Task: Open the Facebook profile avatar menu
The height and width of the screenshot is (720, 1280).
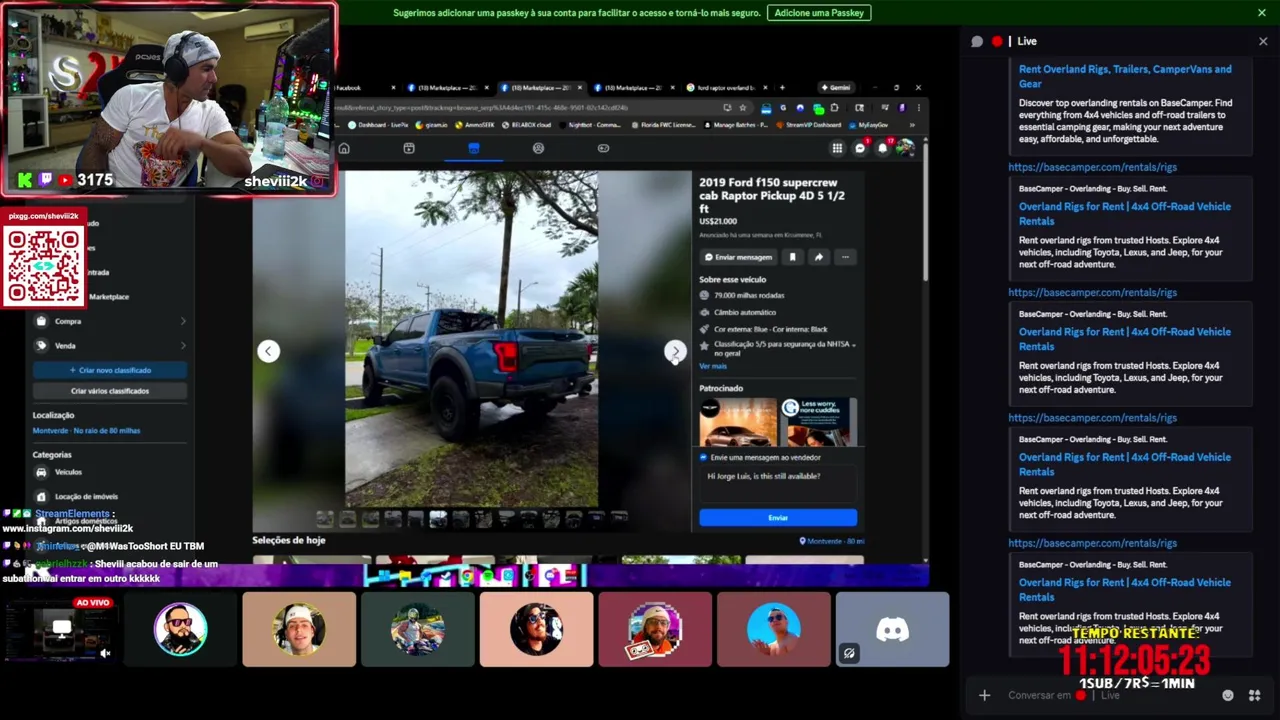Action: (x=905, y=148)
